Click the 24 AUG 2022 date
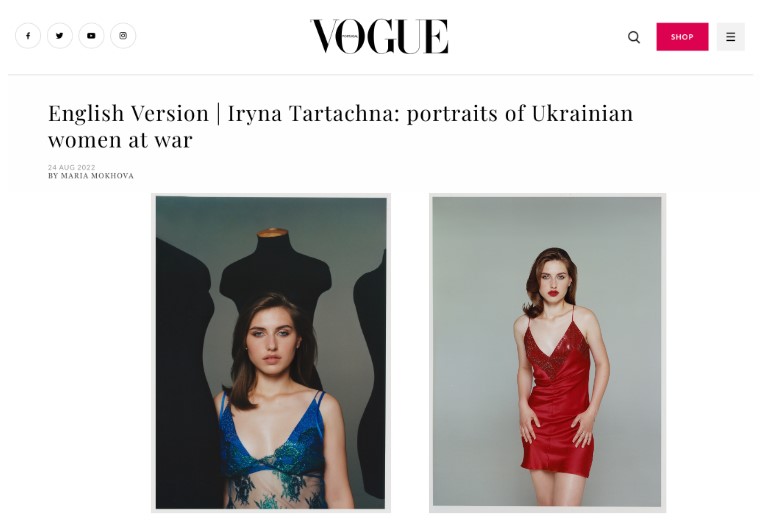The image size is (762, 525). click(72, 167)
